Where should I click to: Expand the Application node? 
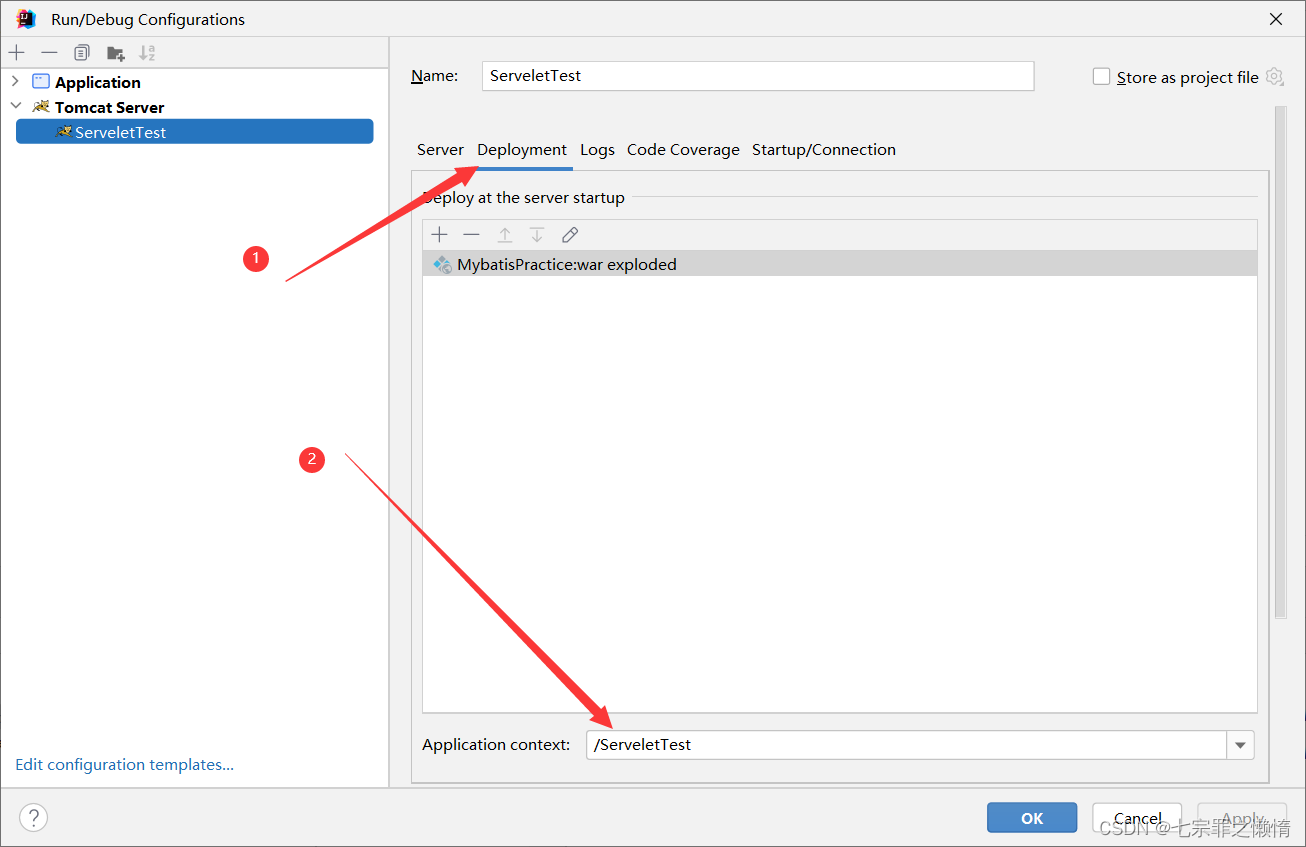(15, 81)
